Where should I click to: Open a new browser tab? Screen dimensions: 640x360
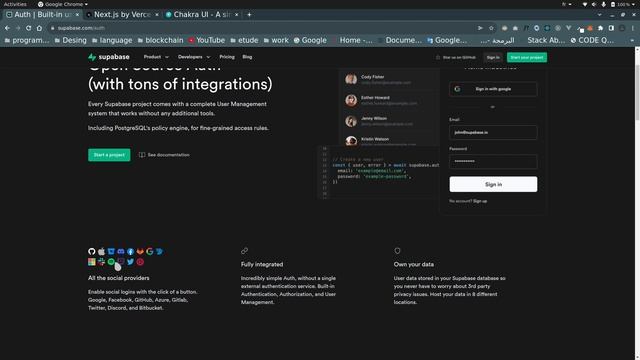click(249, 15)
